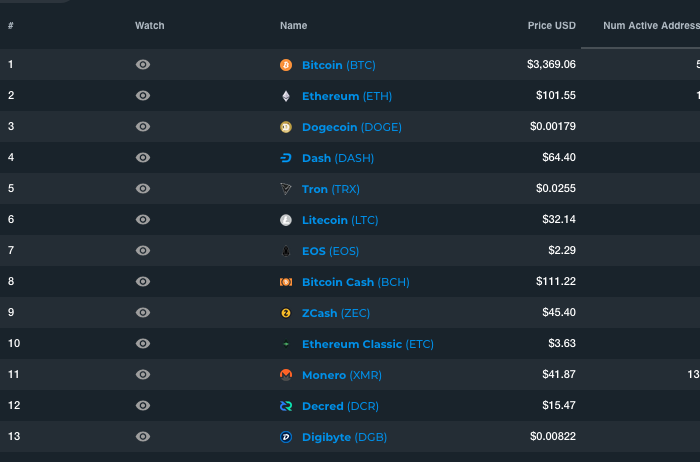Toggle watch eye for Bitcoin row

(x=143, y=65)
